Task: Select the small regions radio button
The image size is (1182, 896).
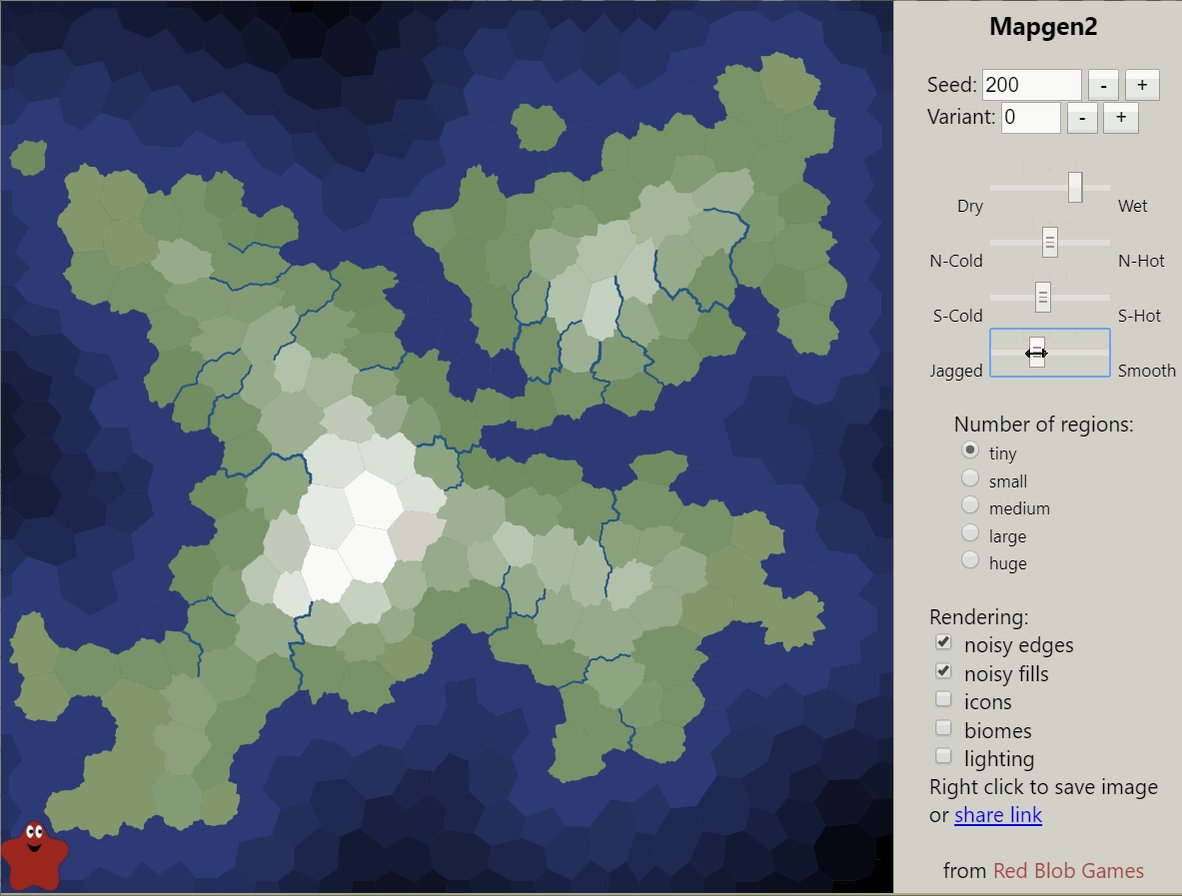Action: 970,479
